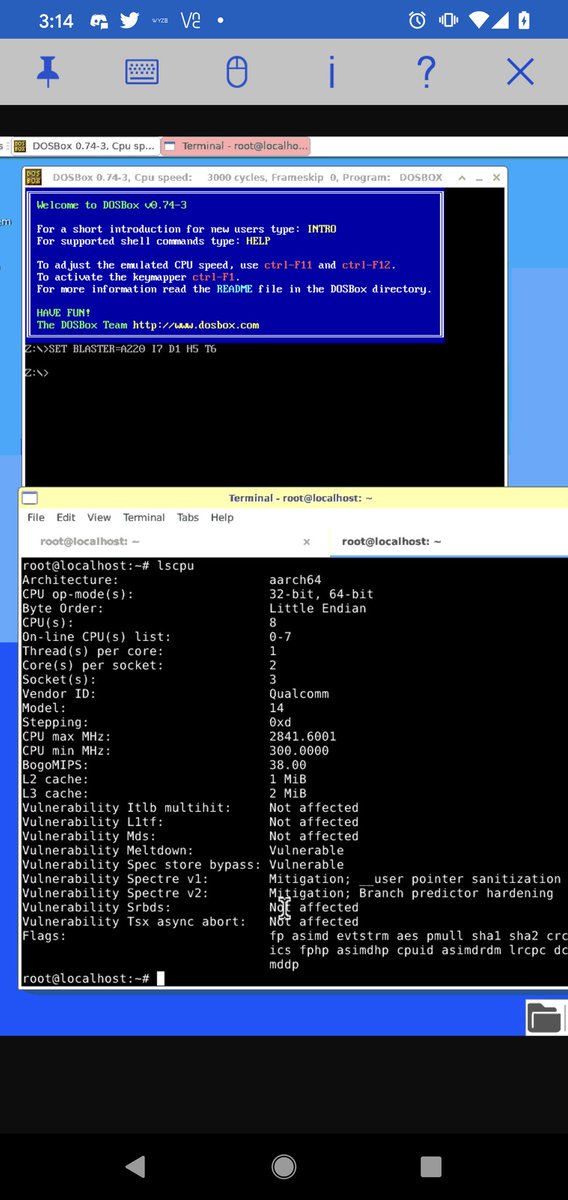Click the CPU max MHz value 2841.6001
Image resolution: width=568 pixels, height=1200 pixels.
[303, 737]
